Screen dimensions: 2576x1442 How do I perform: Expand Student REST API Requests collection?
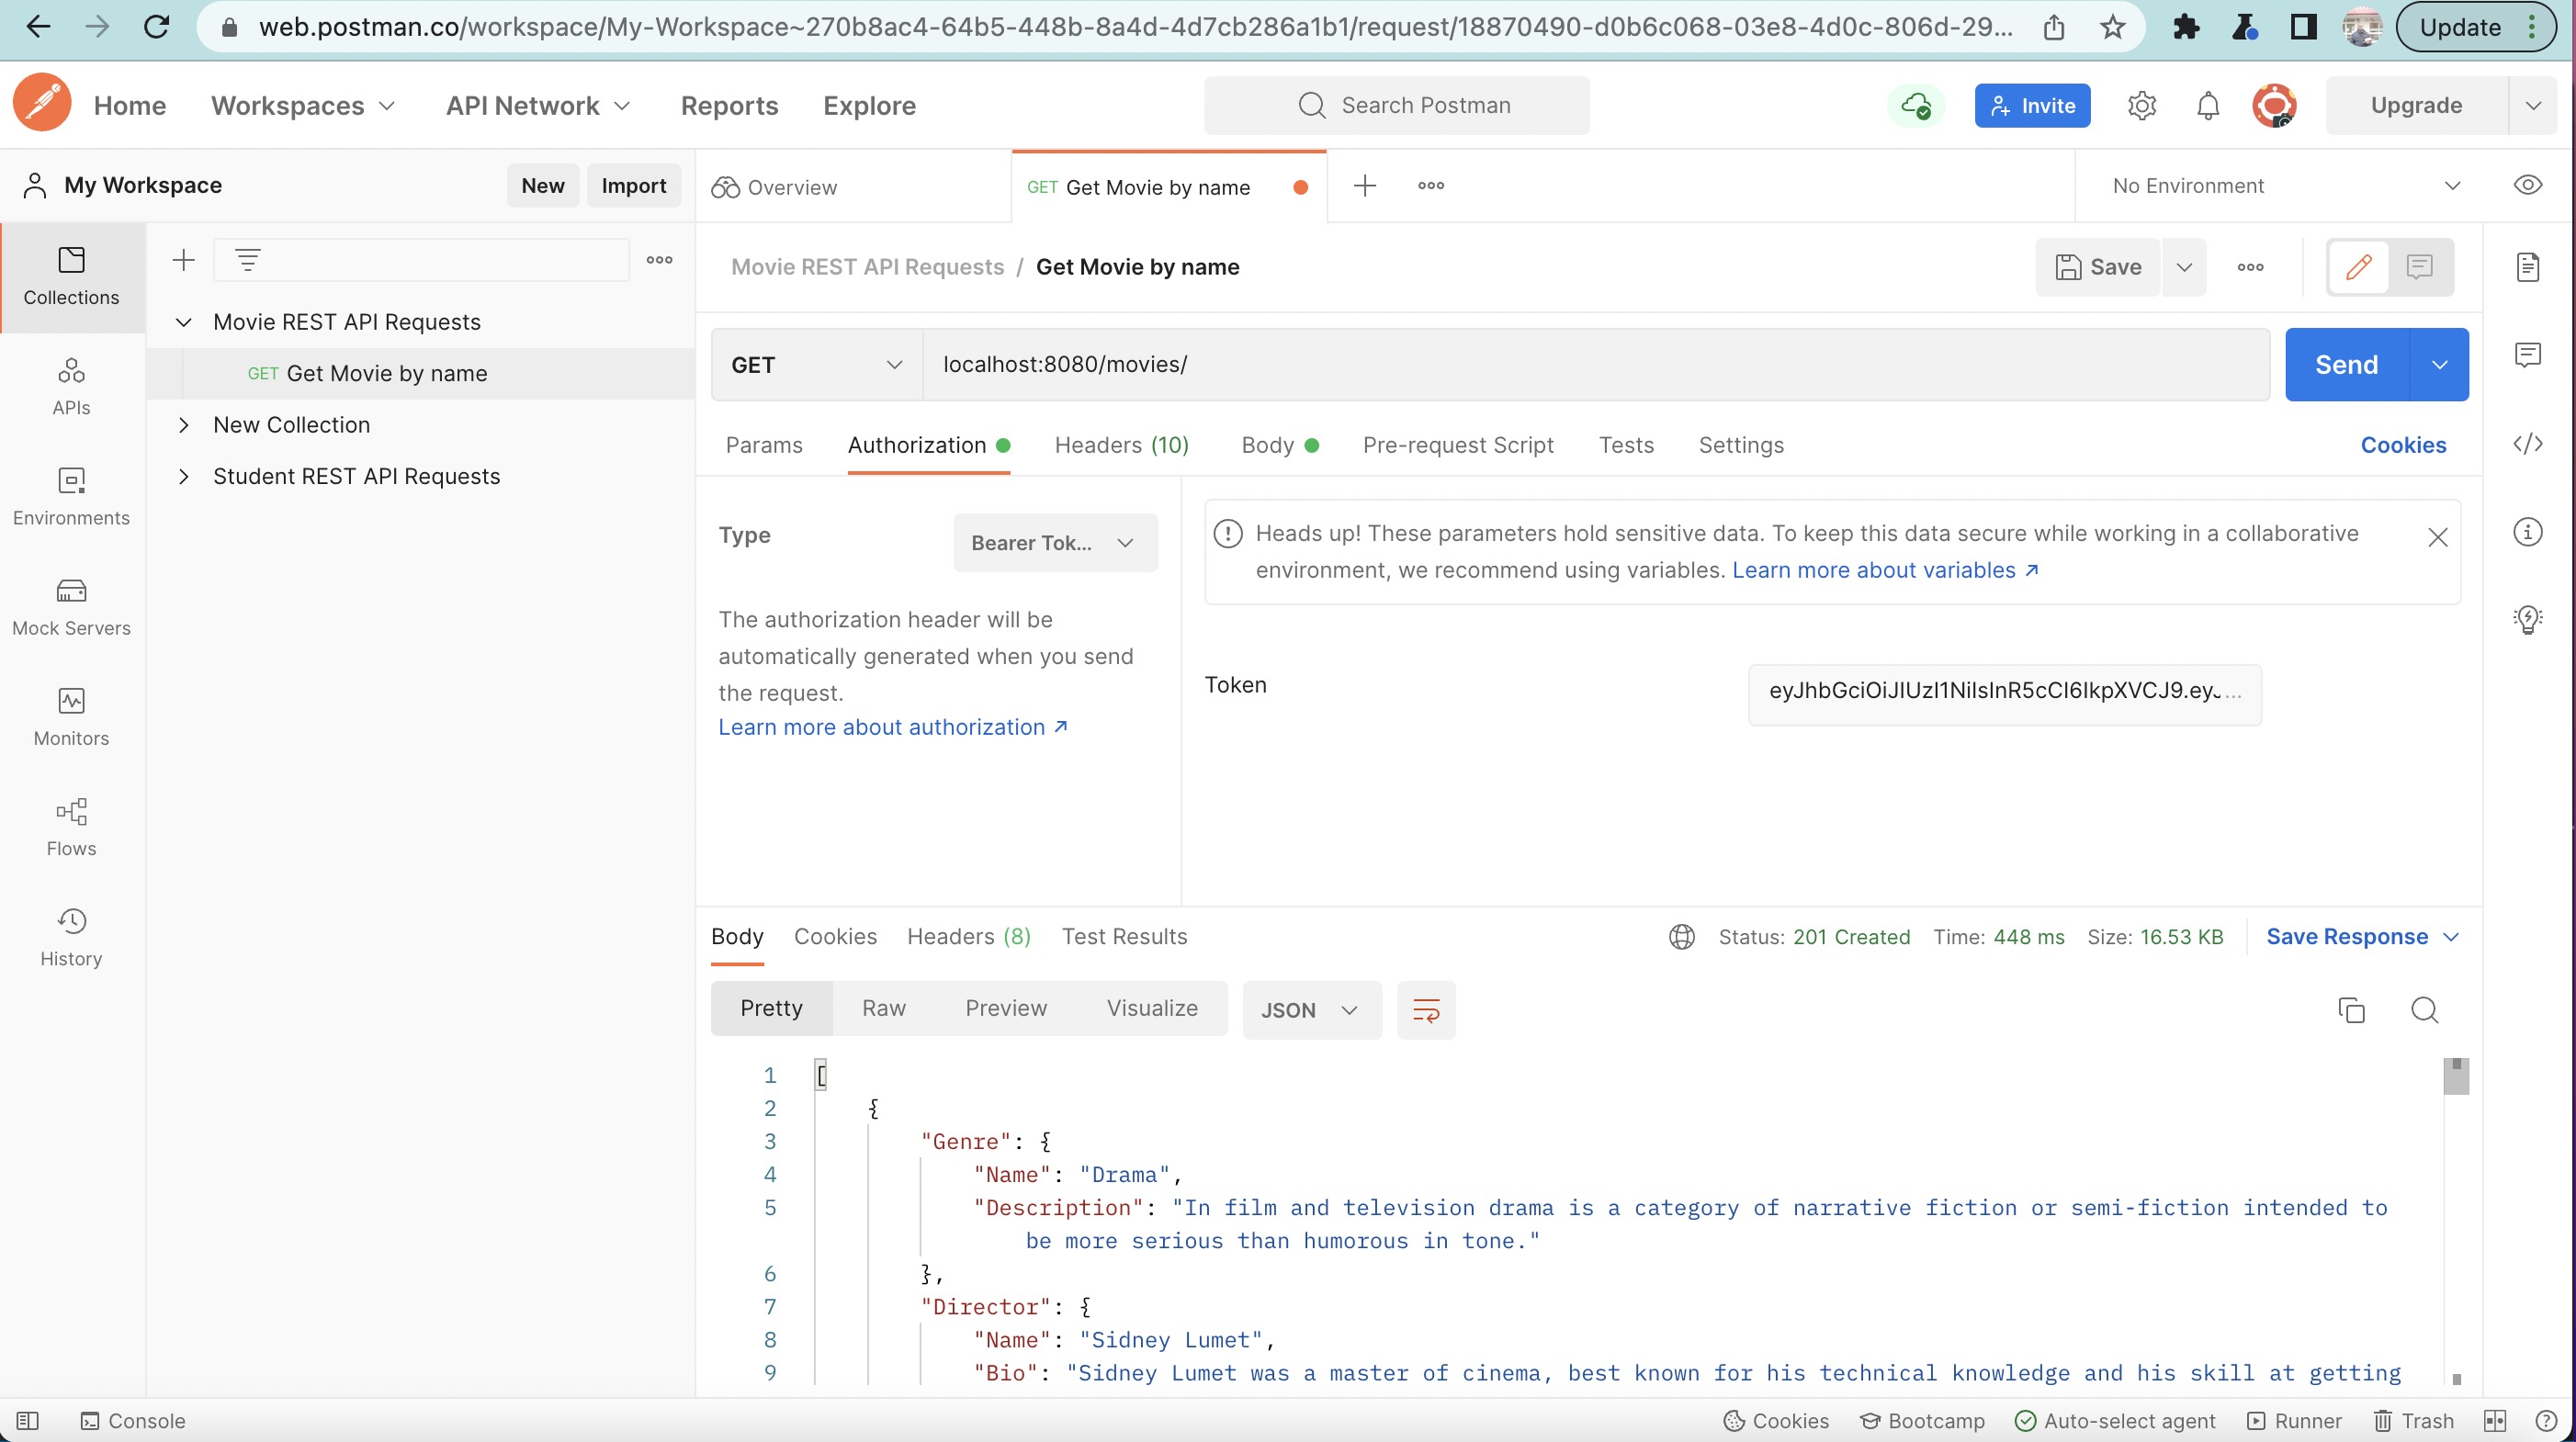183,476
